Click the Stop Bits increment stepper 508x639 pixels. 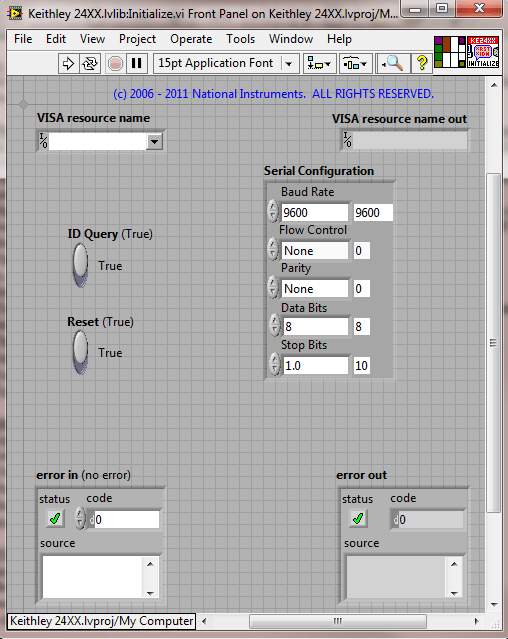pyautogui.click(x=275, y=360)
